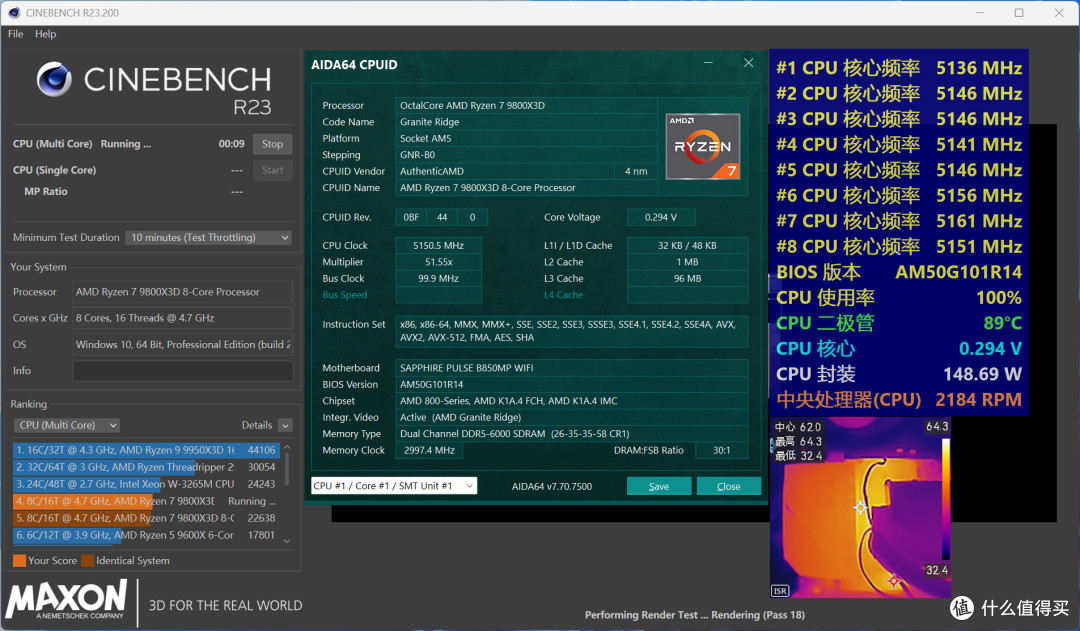This screenshot has width=1080, height=631.
Task: Minimize the Cinebench window
Action: click(979, 12)
